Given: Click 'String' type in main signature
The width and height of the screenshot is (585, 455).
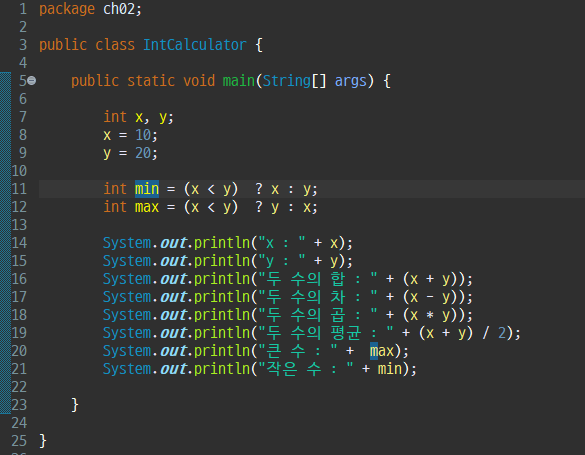Looking at the screenshot, I should (287, 81).
